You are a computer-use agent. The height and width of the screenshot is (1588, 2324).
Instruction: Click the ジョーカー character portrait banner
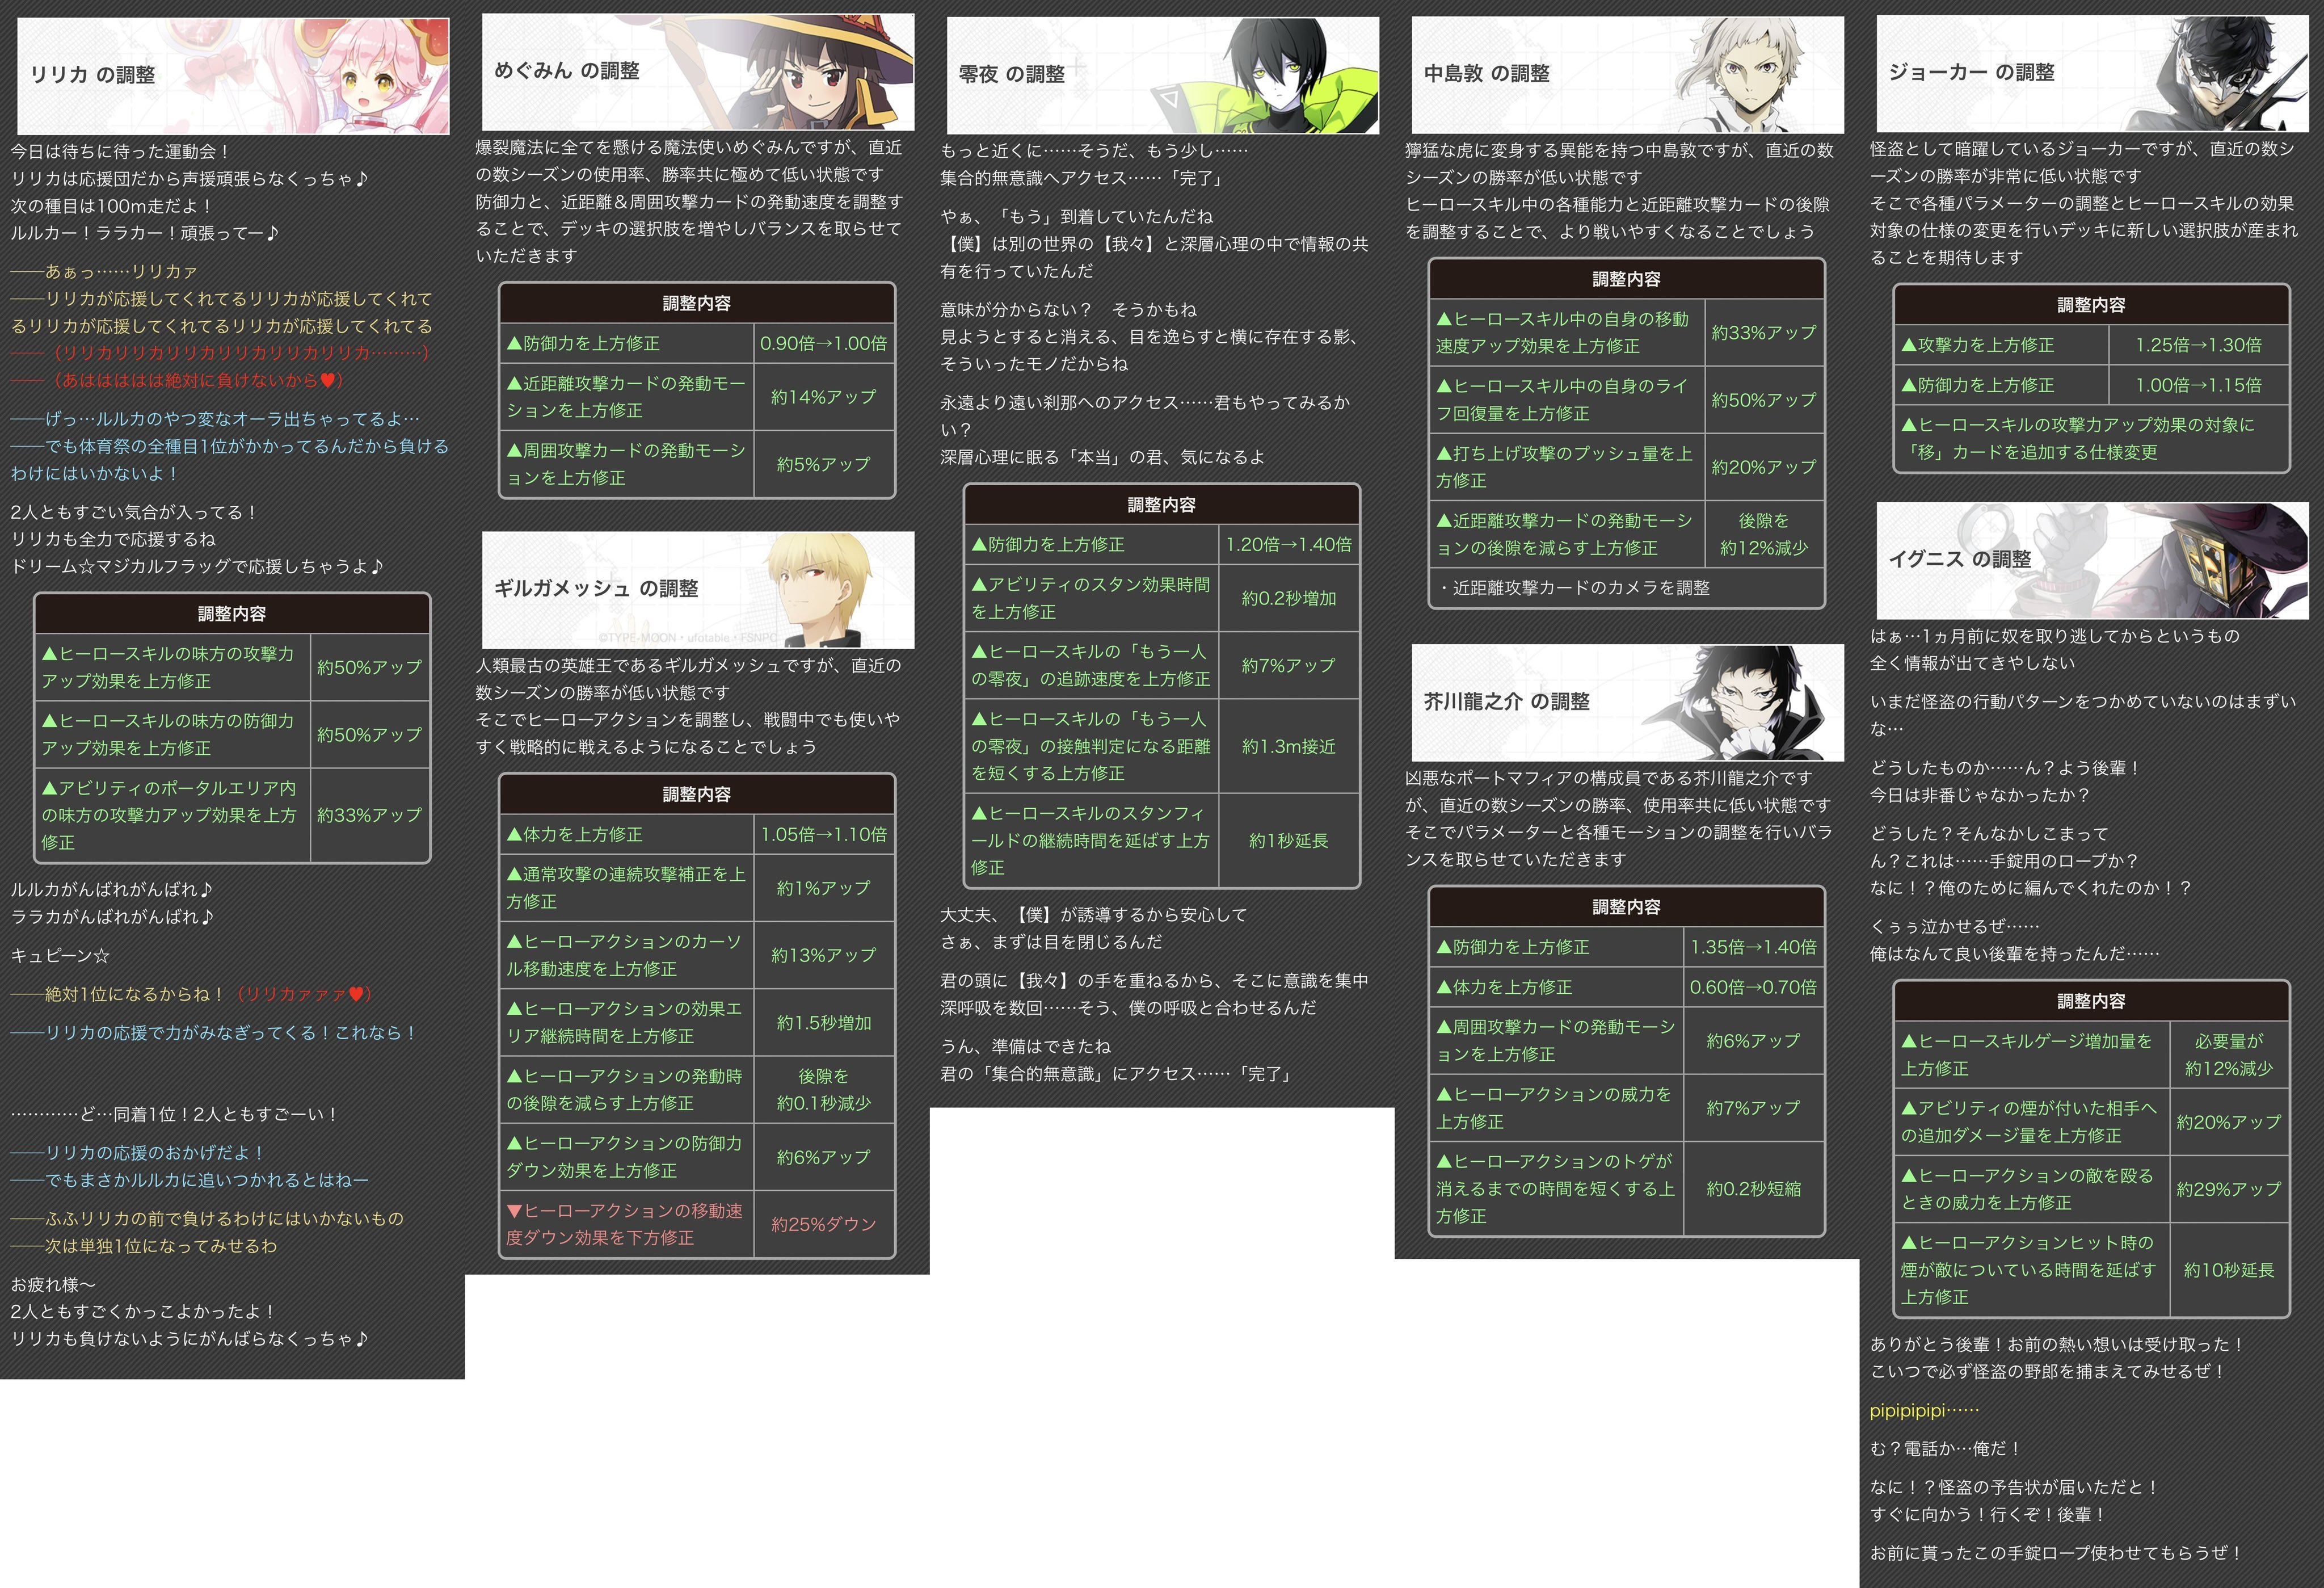click(2092, 73)
